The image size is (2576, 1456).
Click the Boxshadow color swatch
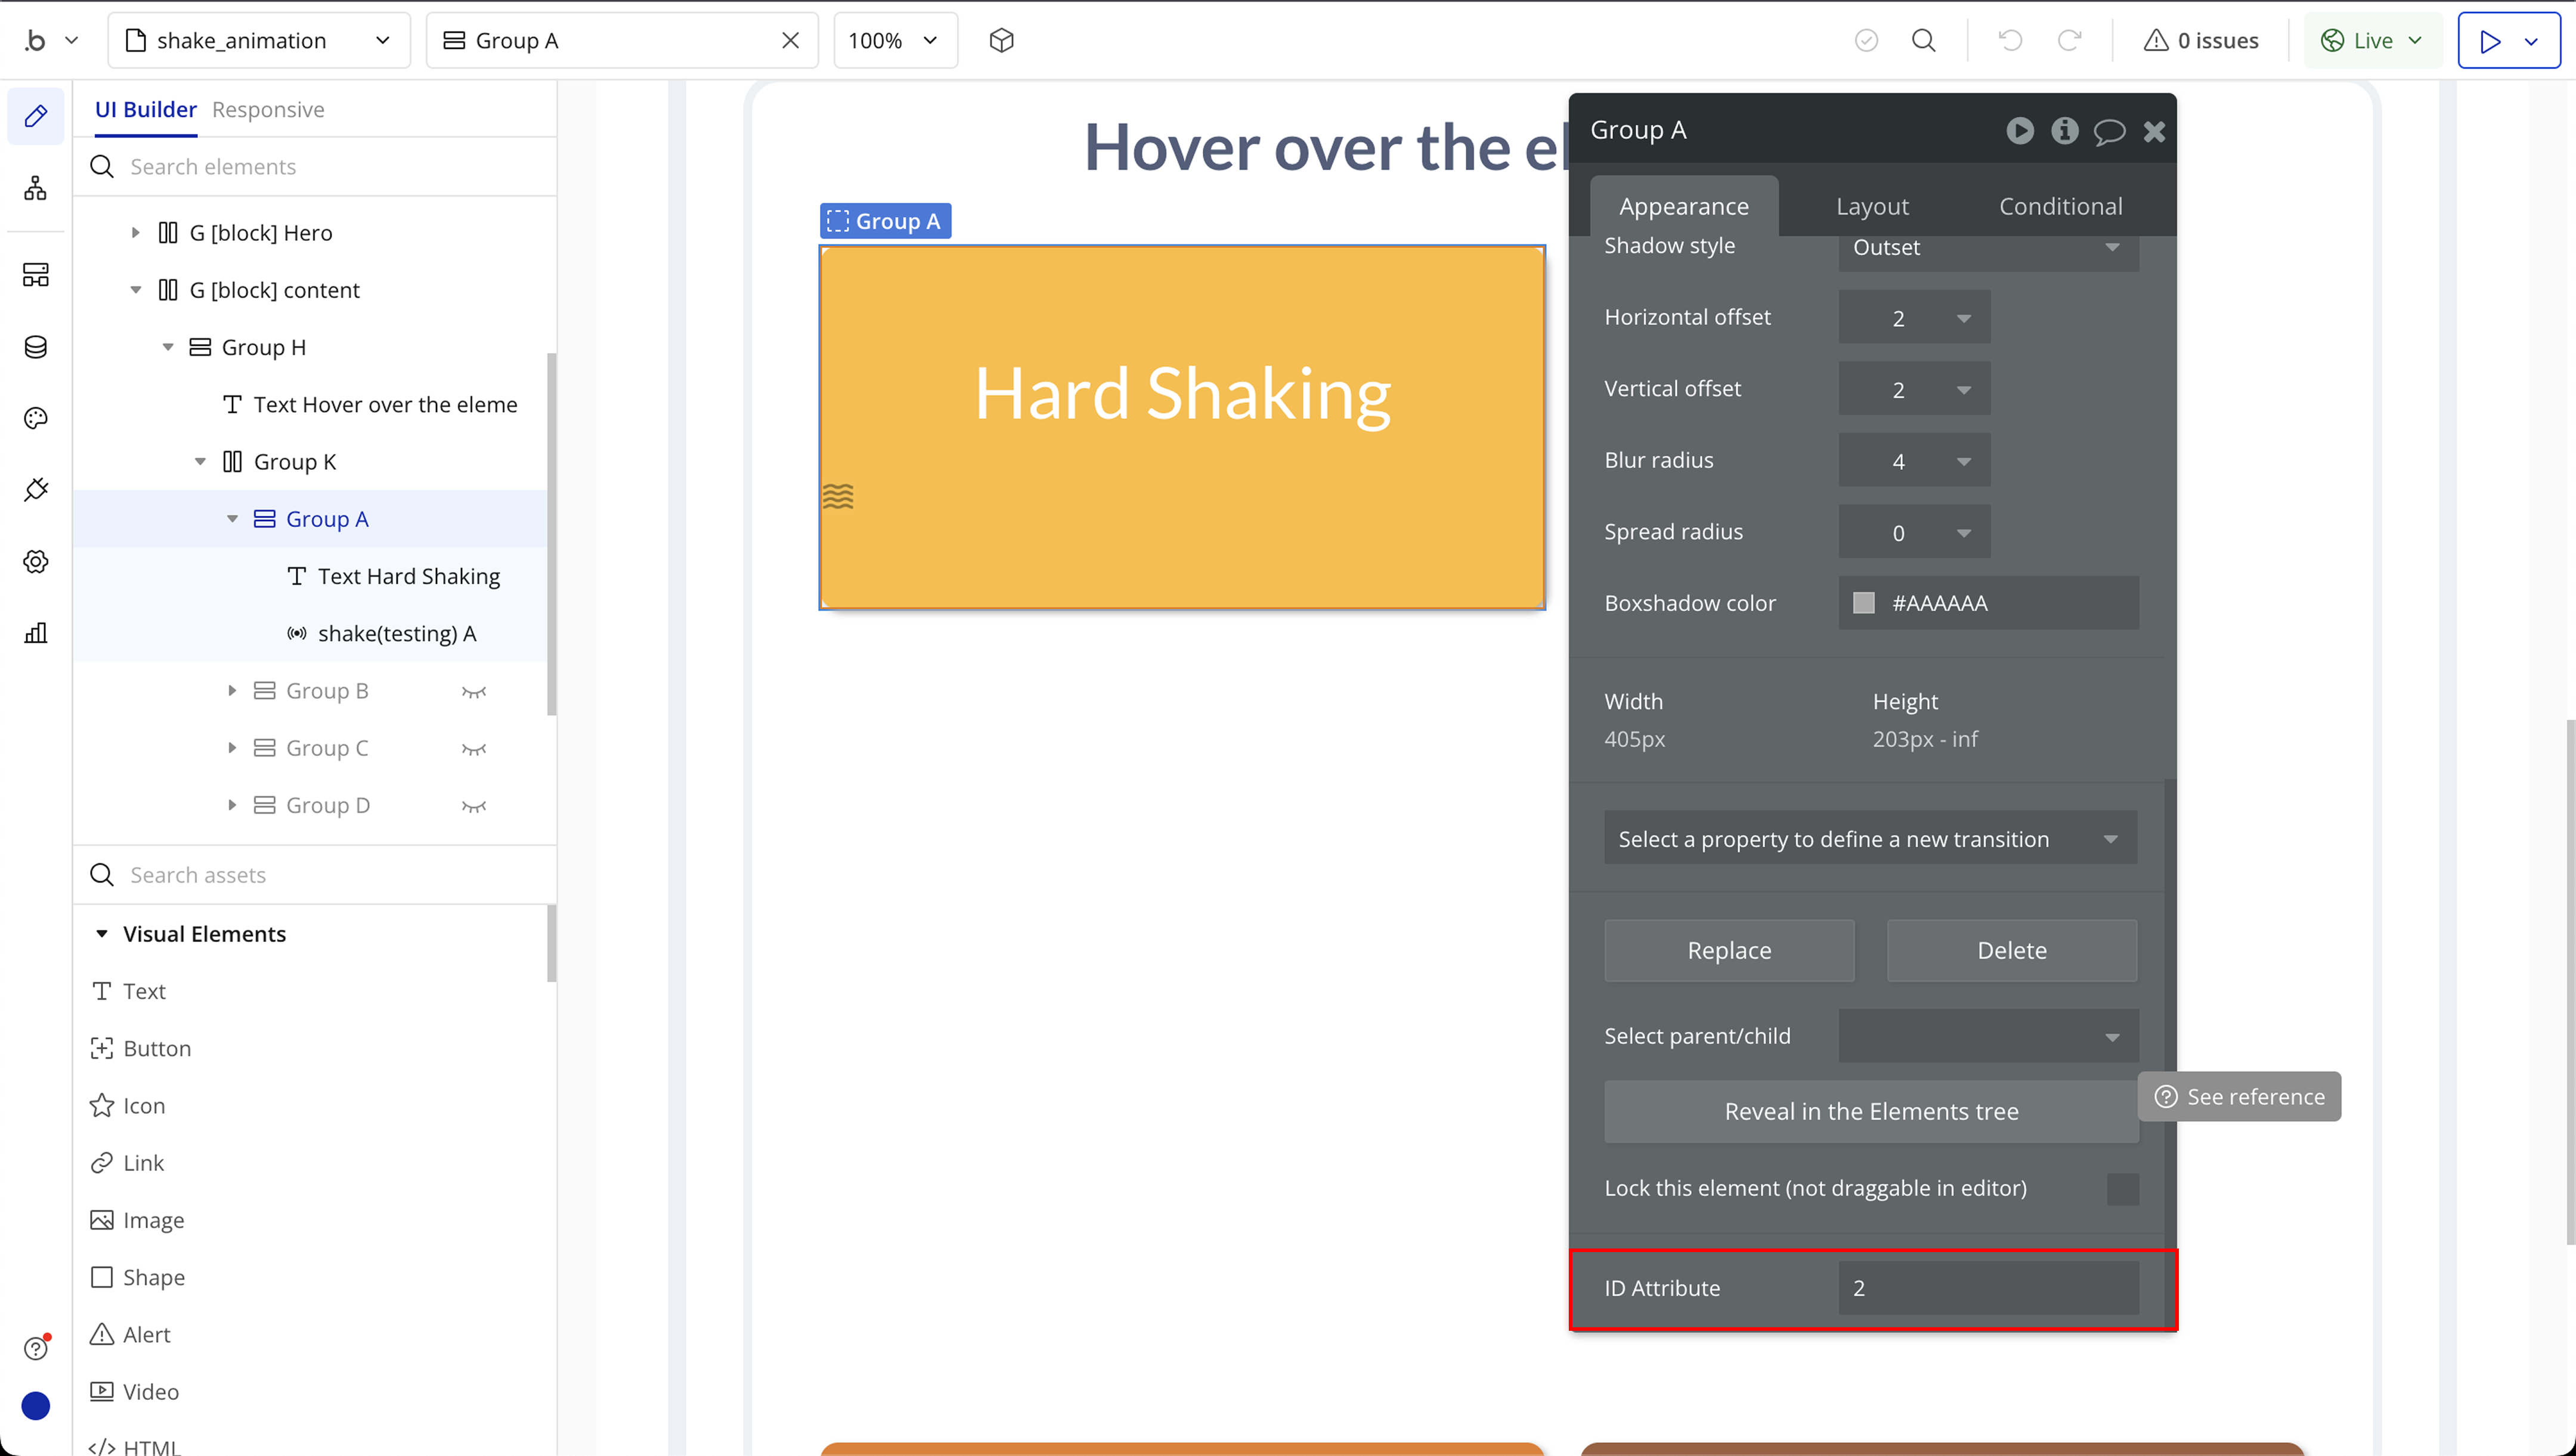pyautogui.click(x=1863, y=603)
